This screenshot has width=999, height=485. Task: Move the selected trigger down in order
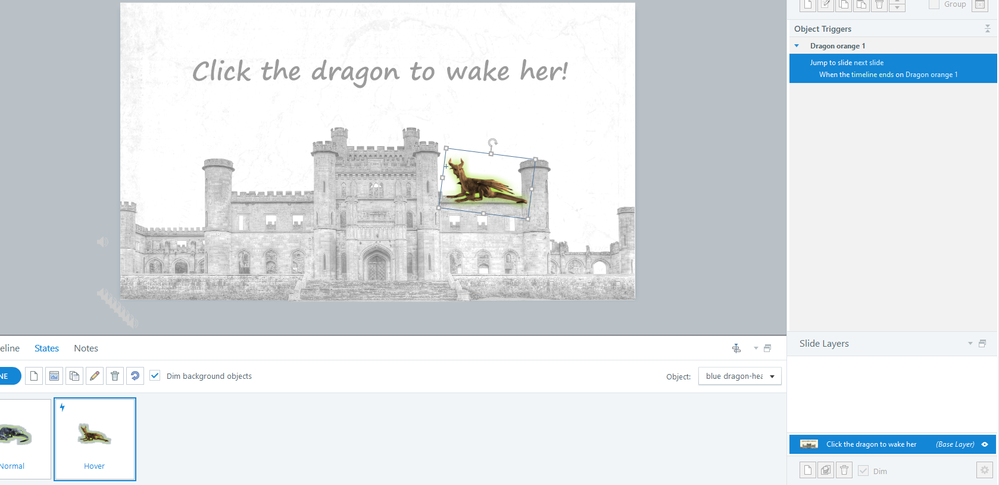(x=897, y=8)
